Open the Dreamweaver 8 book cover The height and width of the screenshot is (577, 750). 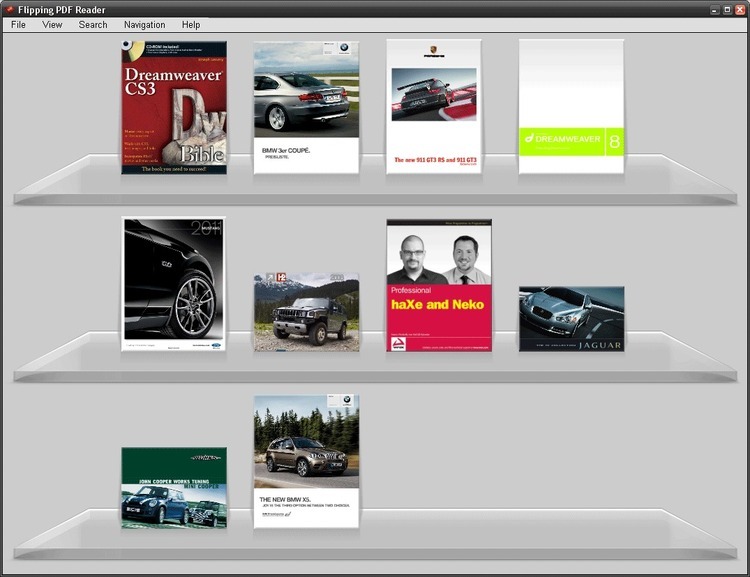point(572,107)
